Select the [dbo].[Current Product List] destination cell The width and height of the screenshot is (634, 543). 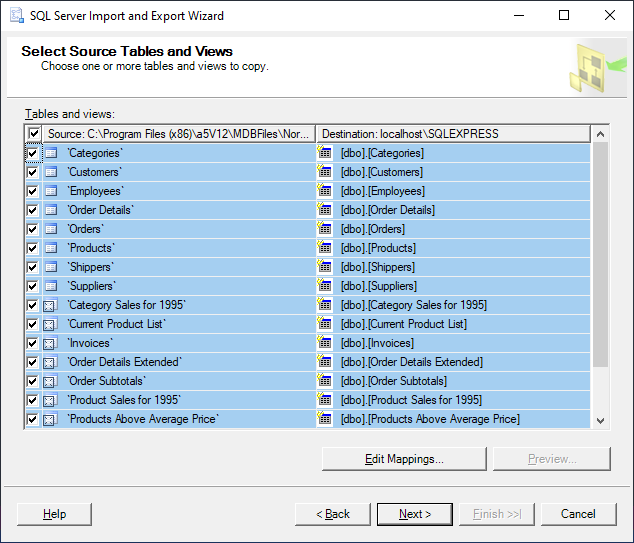453,324
